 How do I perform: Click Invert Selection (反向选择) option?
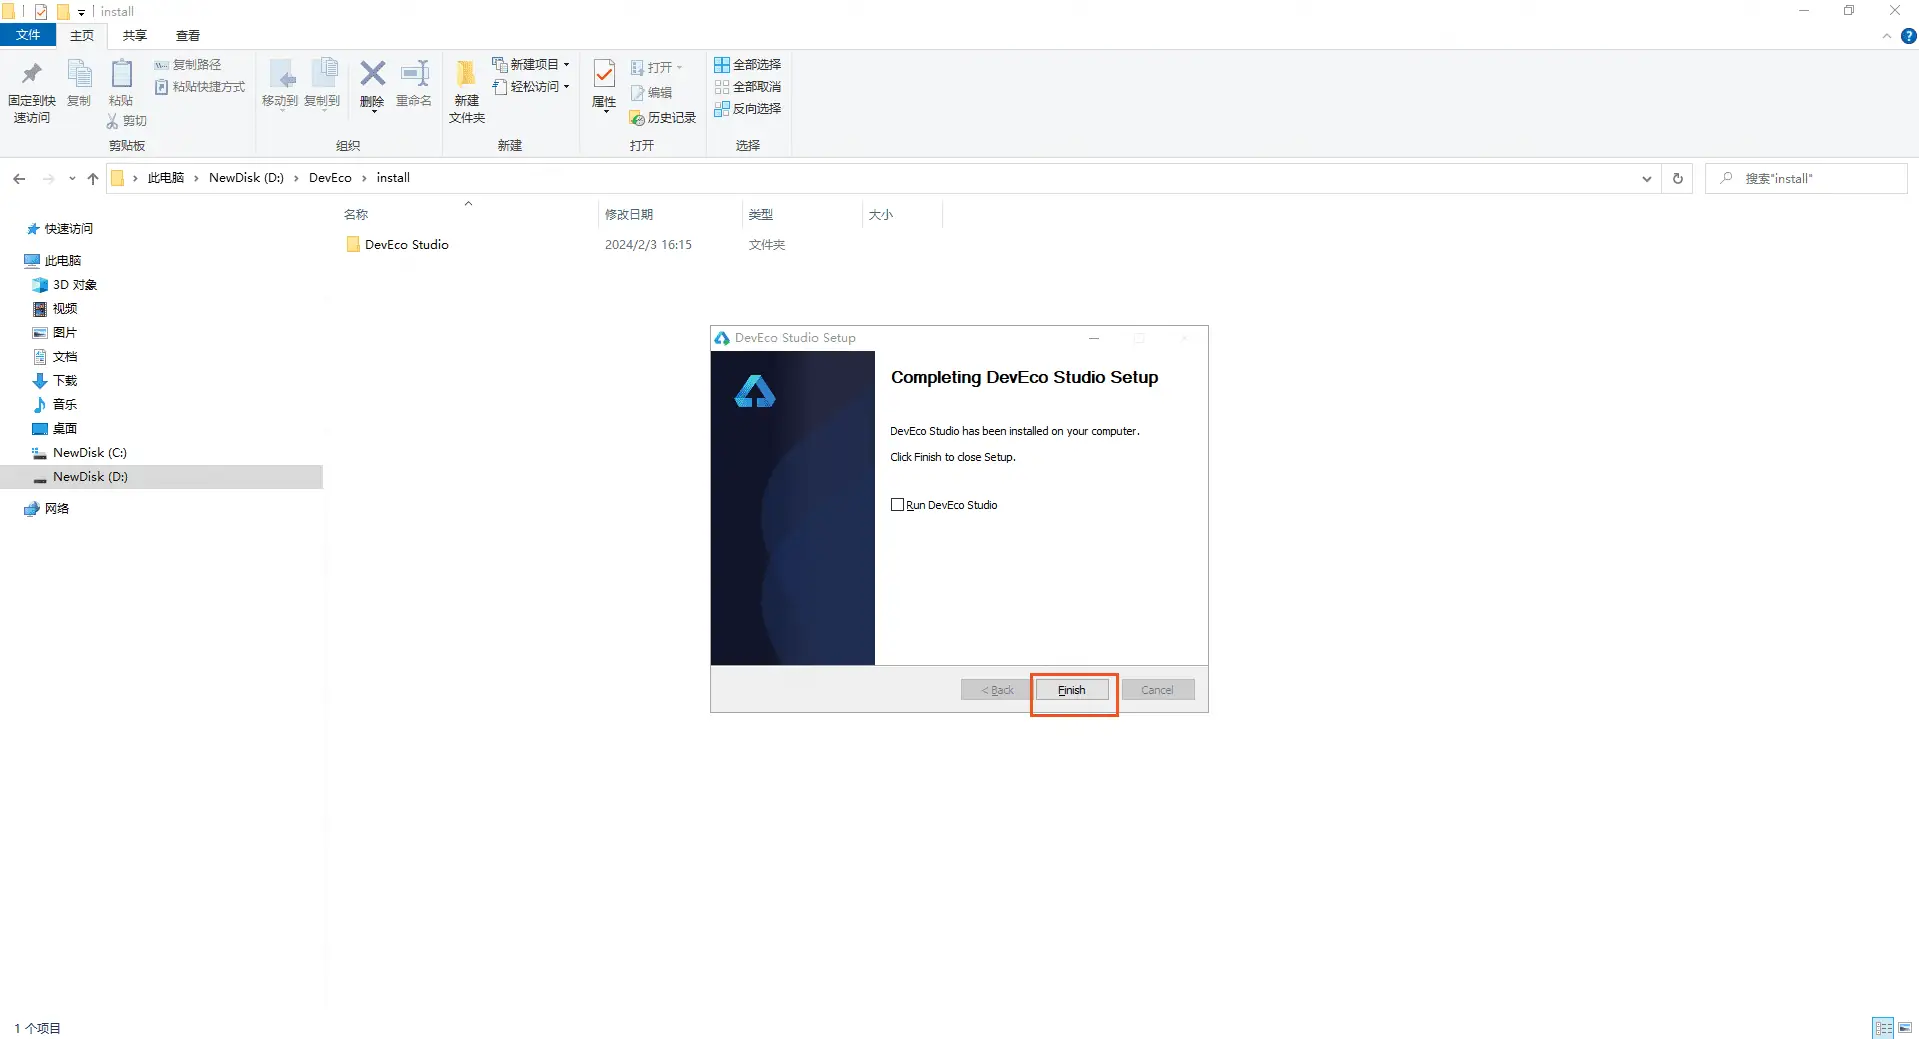tap(747, 109)
